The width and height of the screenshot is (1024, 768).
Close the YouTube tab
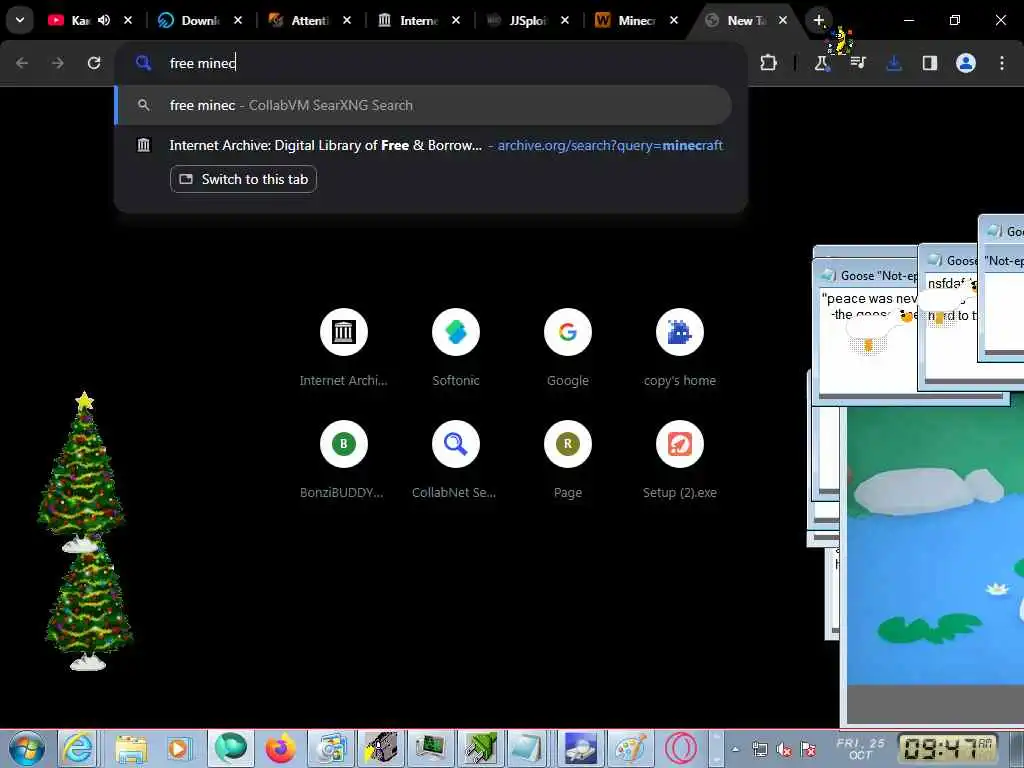click(x=128, y=20)
